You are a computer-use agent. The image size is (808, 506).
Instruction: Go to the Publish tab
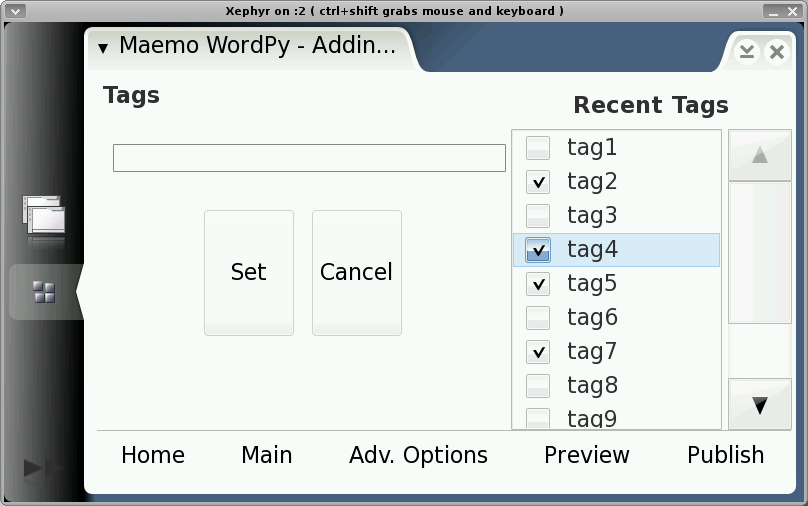pos(725,456)
